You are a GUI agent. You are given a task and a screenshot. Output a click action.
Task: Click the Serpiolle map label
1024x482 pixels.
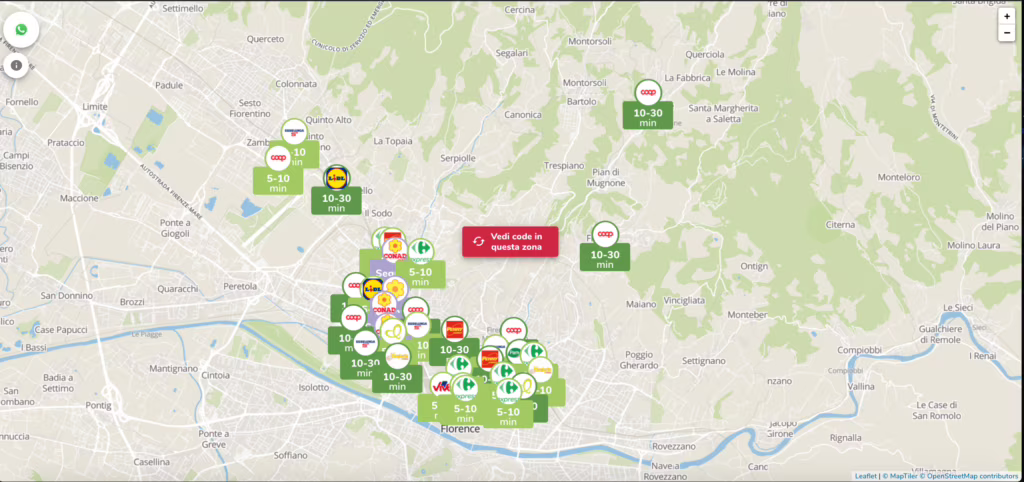456,159
